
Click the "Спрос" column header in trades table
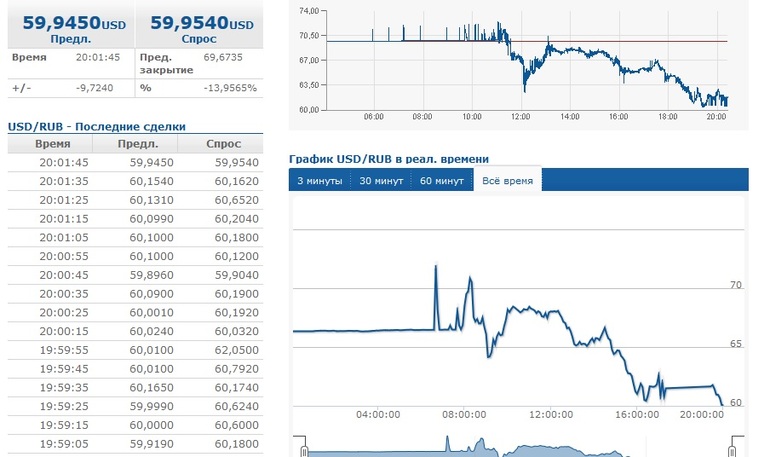pos(223,144)
